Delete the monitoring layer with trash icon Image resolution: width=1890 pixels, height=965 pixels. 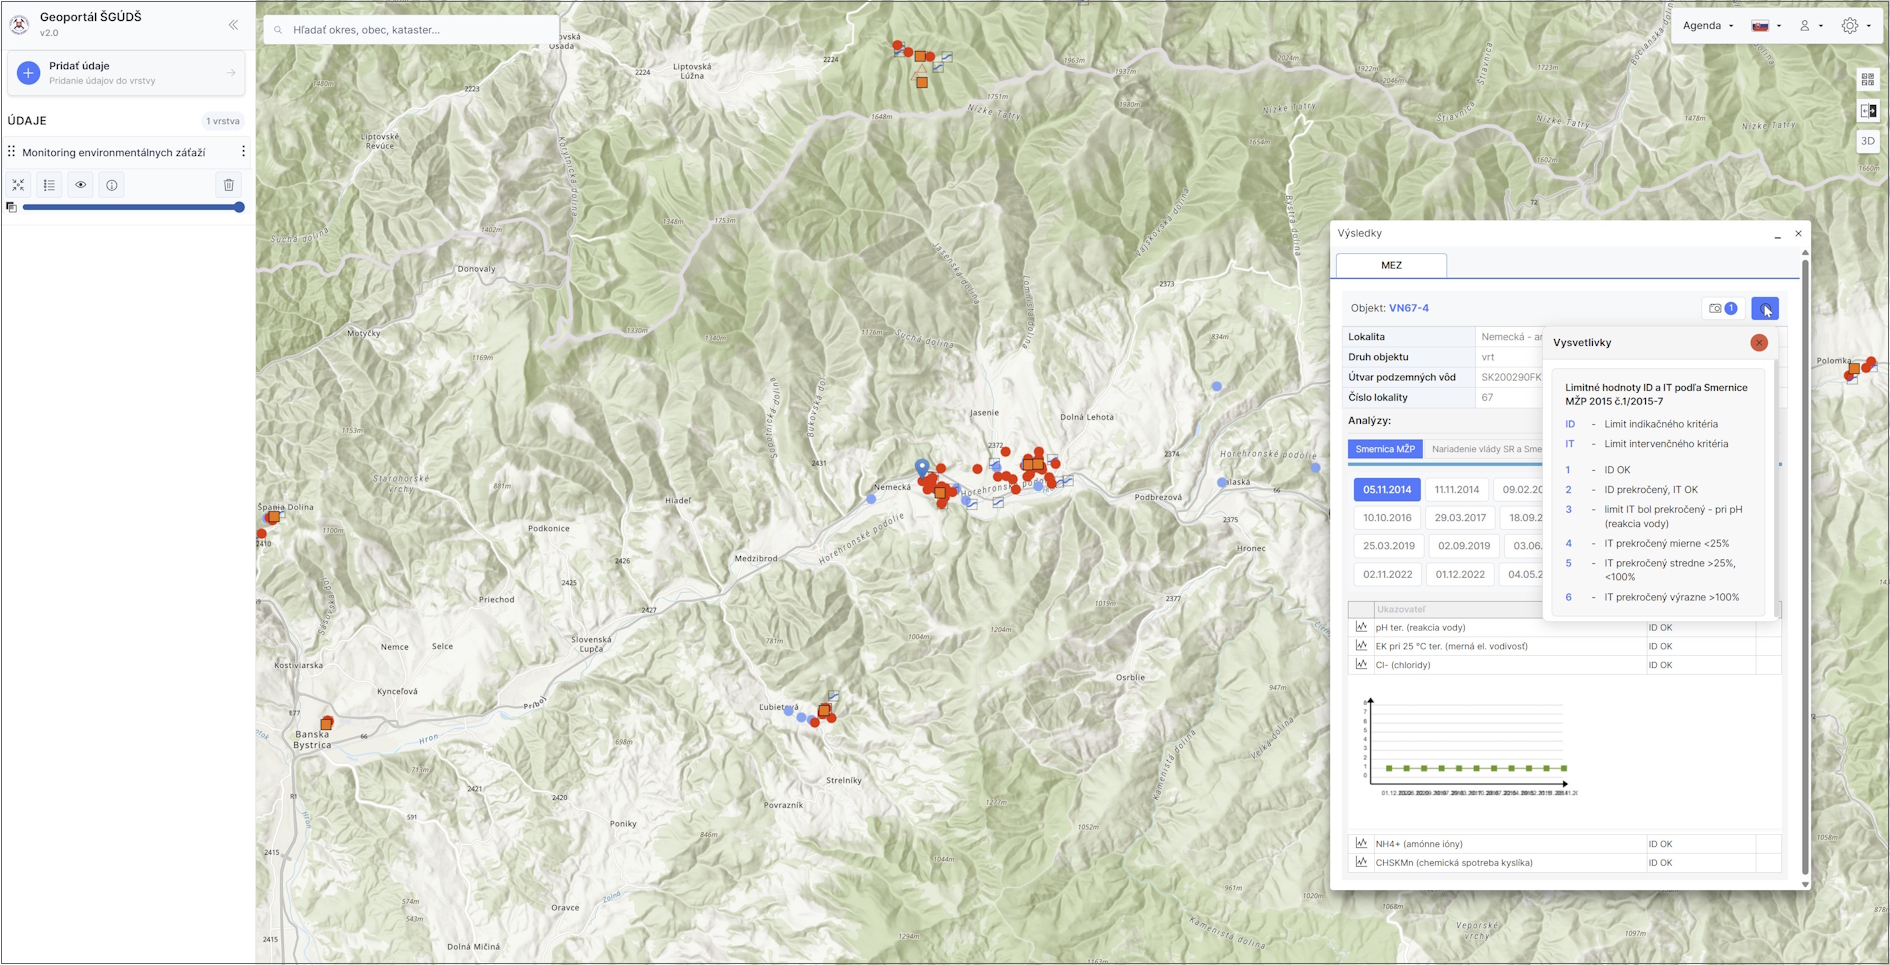click(x=229, y=185)
